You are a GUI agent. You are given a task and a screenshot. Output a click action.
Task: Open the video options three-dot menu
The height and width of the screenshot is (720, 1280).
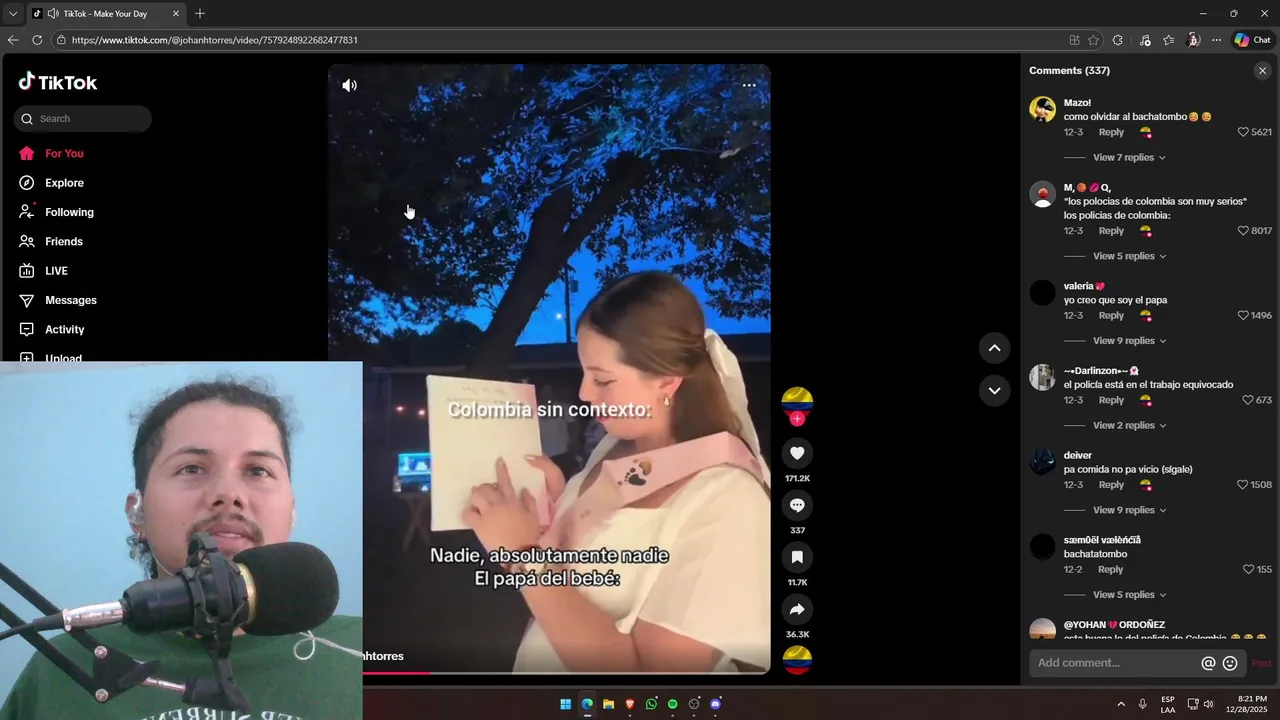pos(749,85)
